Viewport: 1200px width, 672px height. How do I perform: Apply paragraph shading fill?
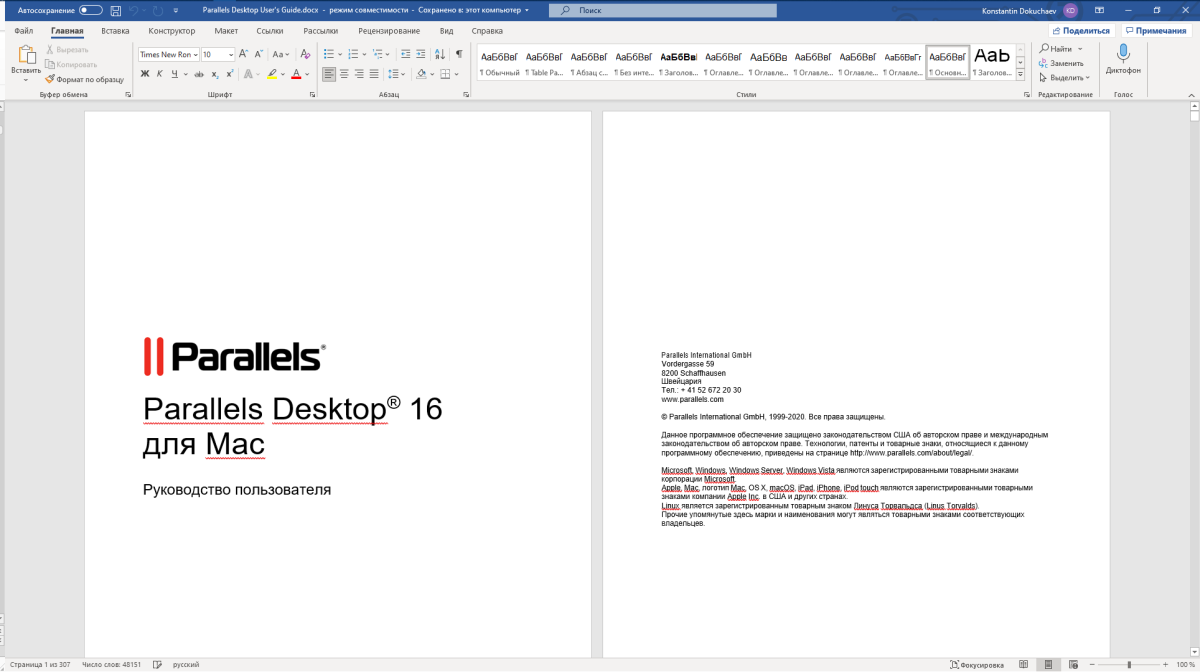(x=421, y=74)
